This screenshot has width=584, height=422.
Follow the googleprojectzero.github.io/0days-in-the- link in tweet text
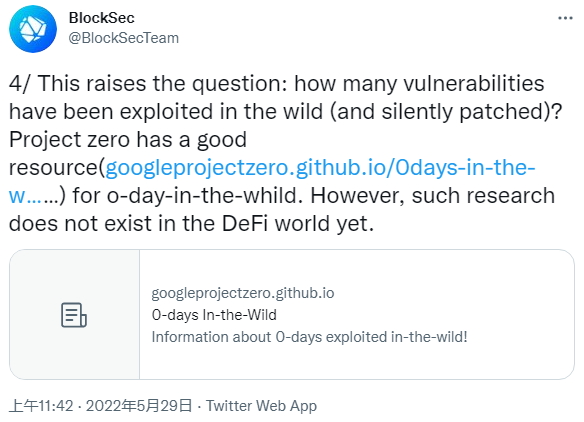tap(320, 168)
